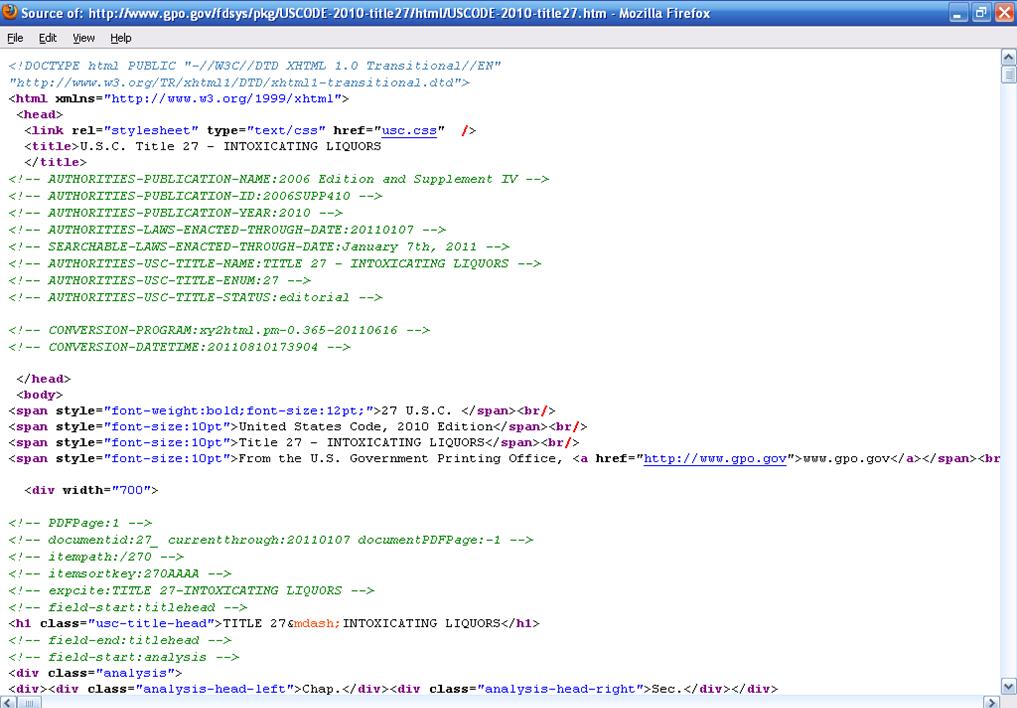1017x708 pixels.
Task: Minimize the source viewer window
Action: 959,13
